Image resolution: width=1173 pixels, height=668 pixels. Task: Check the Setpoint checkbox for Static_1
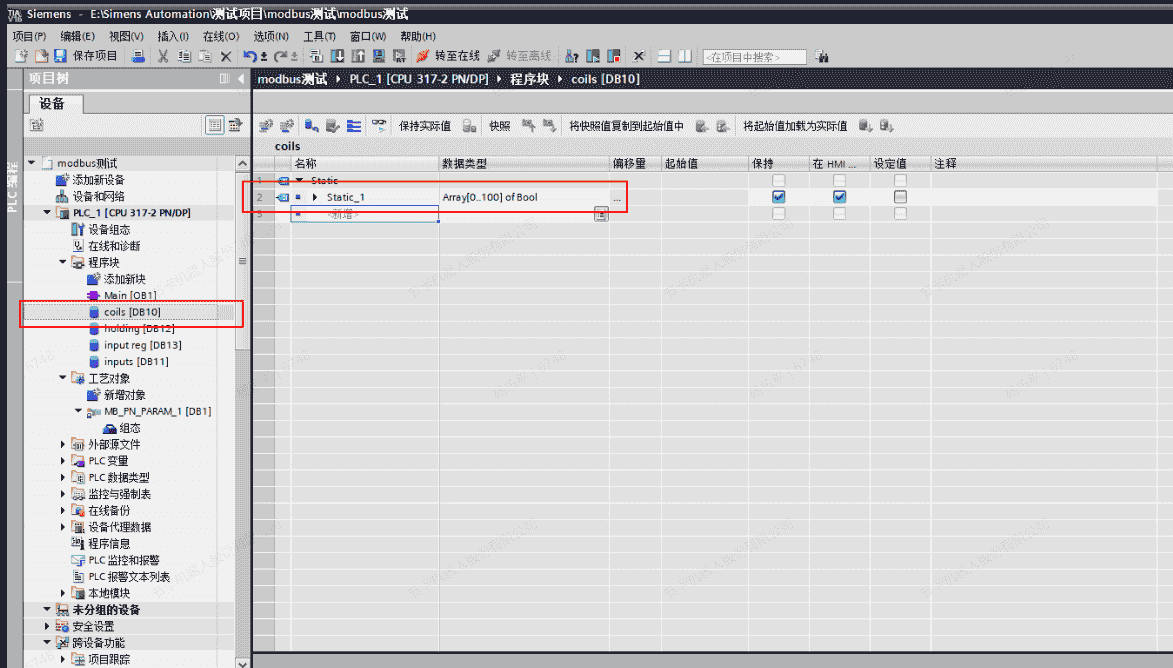[x=900, y=197]
